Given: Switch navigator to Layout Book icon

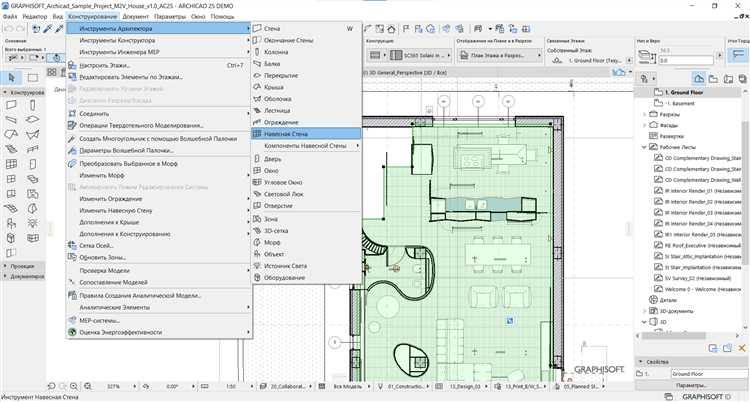Looking at the screenshot, I should (728, 78).
